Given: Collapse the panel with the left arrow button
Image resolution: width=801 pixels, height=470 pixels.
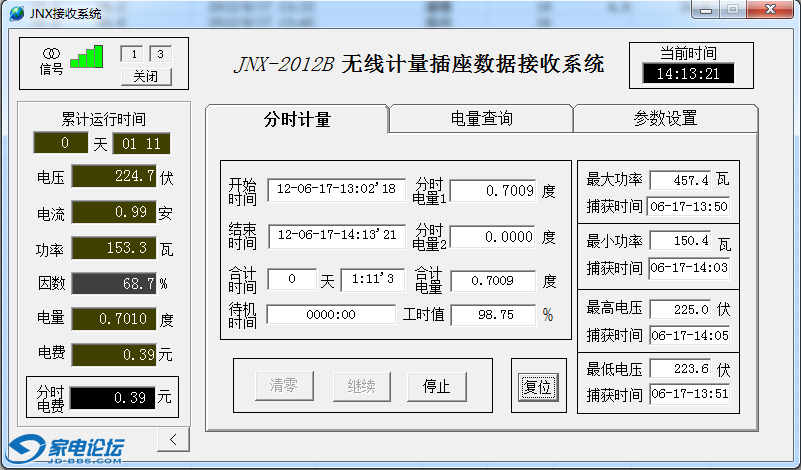Looking at the screenshot, I should click(173, 439).
